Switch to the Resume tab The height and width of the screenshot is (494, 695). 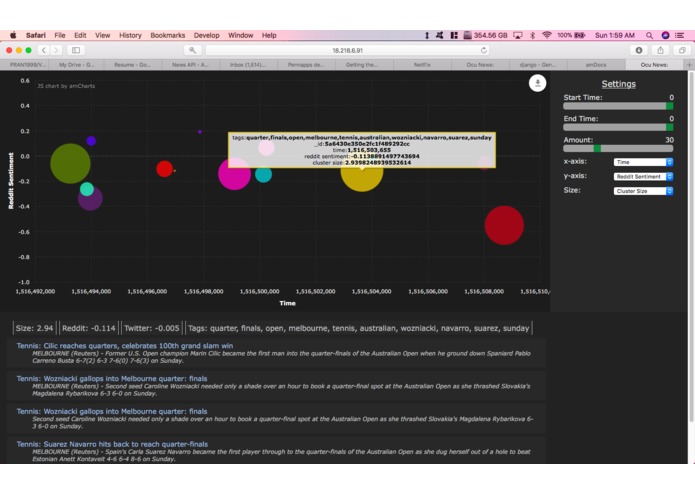pyautogui.click(x=132, y=65)
